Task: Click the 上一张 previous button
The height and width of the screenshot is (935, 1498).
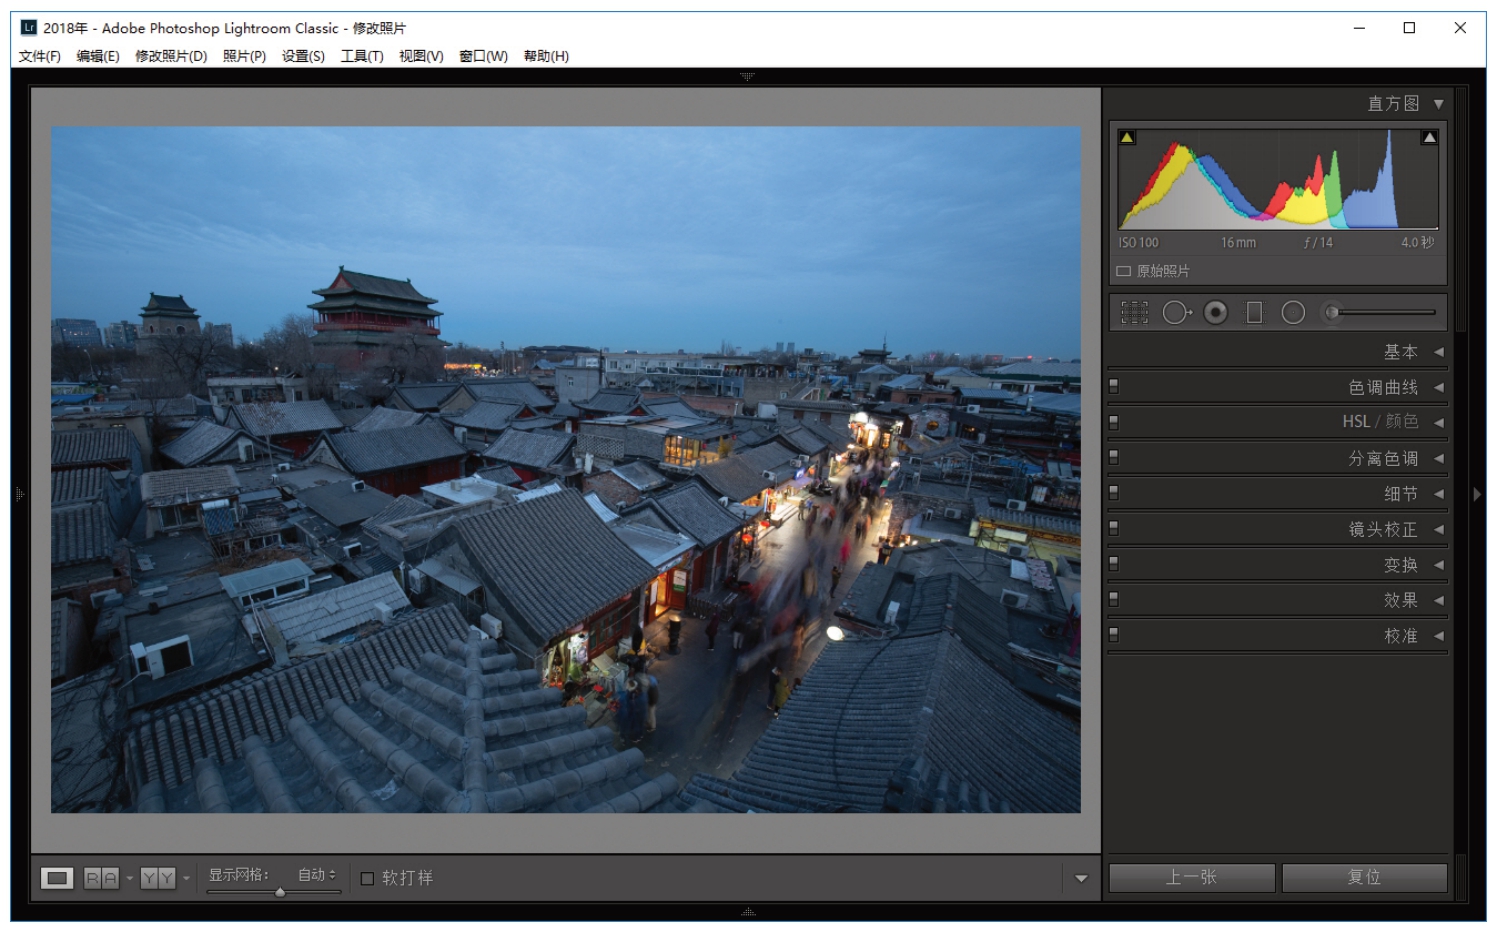Action: (x=1191, y=877)
